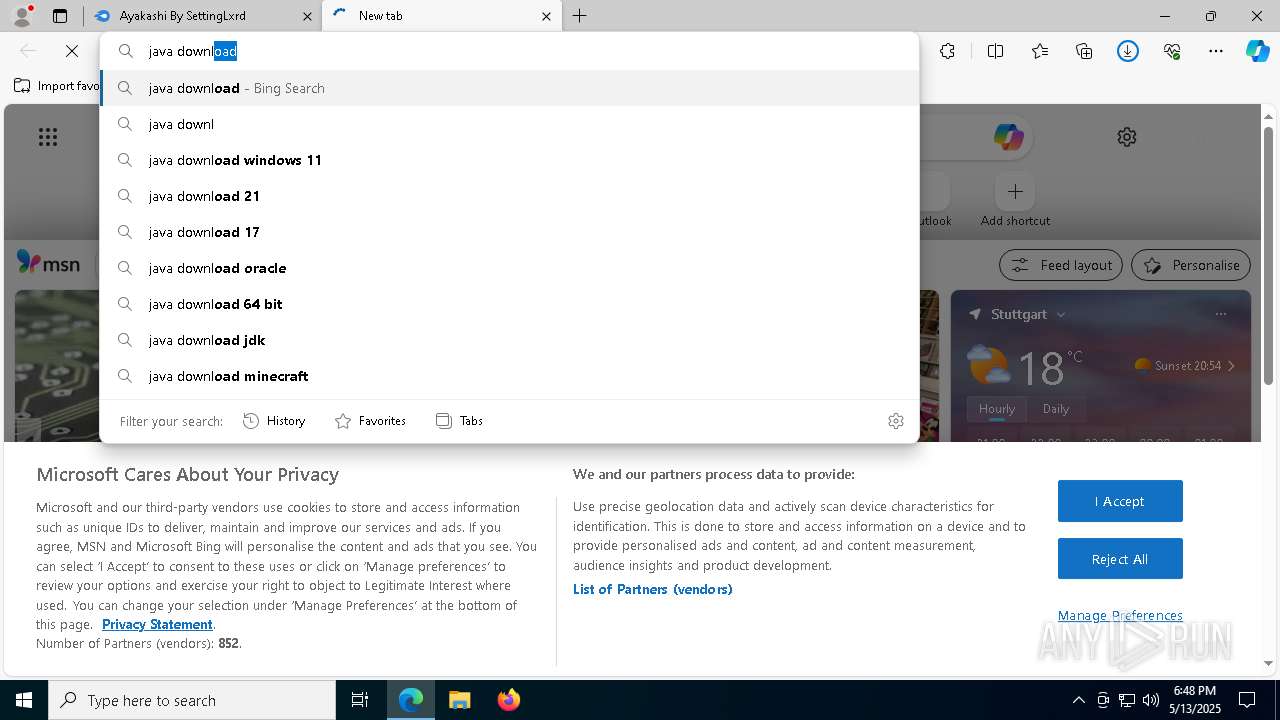Open Import favorites bookmark bar item

pos(57,86)
